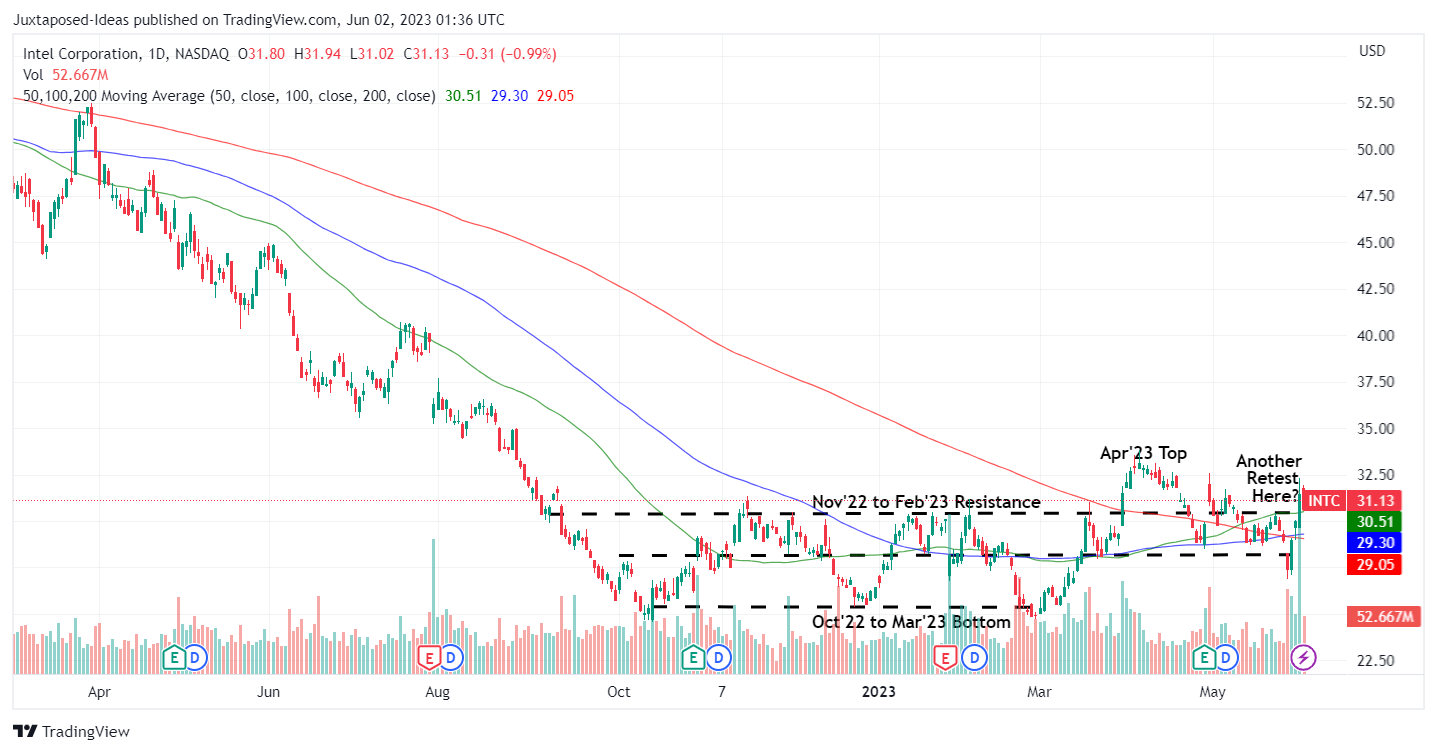The height and width of the screenshot is (753, 1437).
Task: Click the 50,100,200 Moving Average legend
Action: coord(228,96)
